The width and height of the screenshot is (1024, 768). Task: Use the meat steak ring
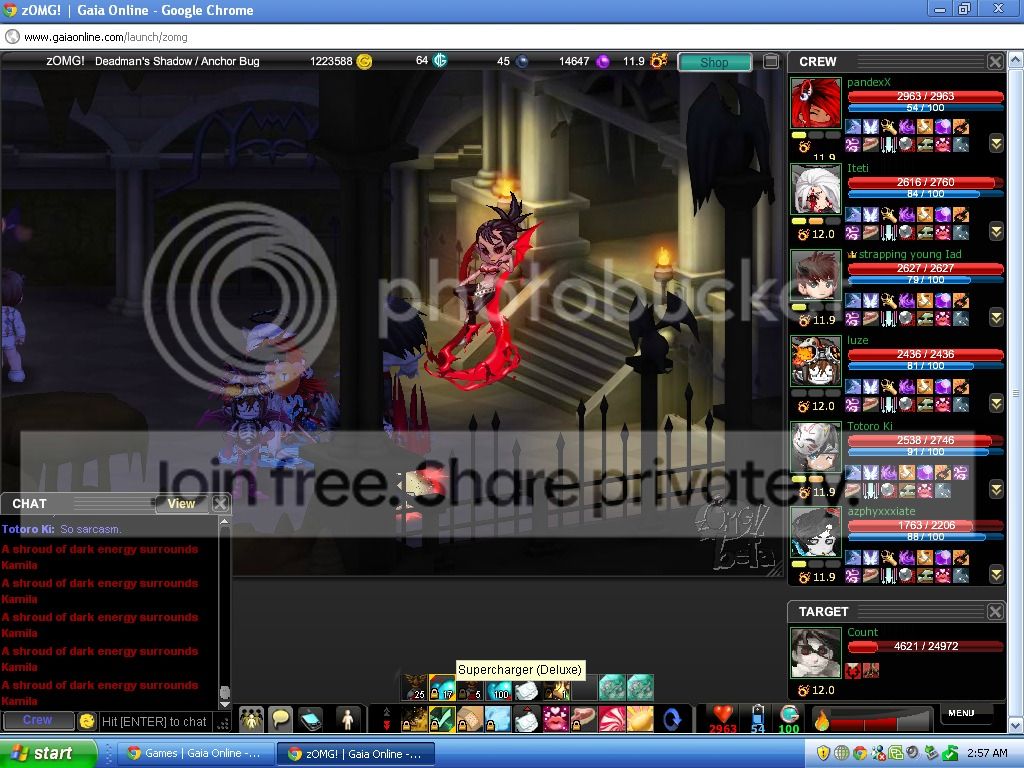pyautogui.click(x=583, y=719)
